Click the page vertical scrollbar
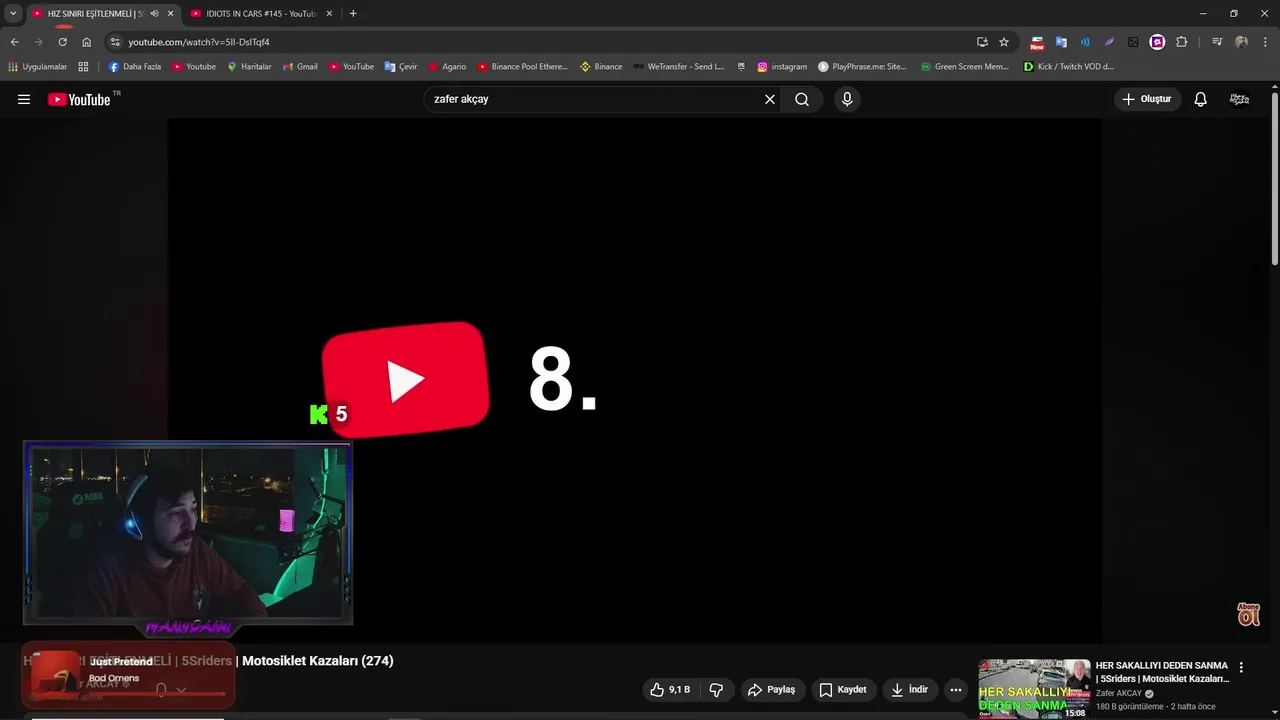 pyautogui.click(x=1275, y=178)
